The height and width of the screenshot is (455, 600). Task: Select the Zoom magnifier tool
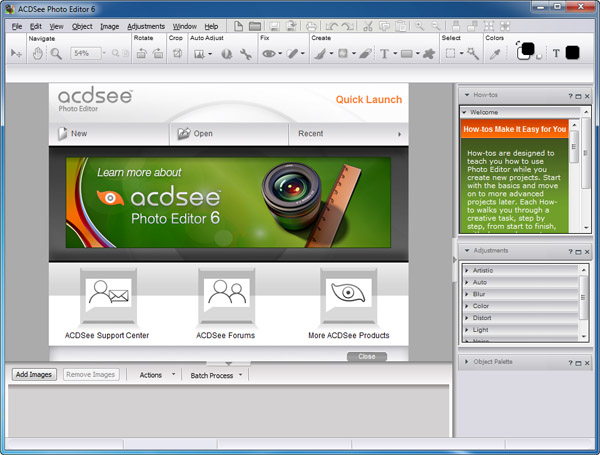(x=56, y=53)
